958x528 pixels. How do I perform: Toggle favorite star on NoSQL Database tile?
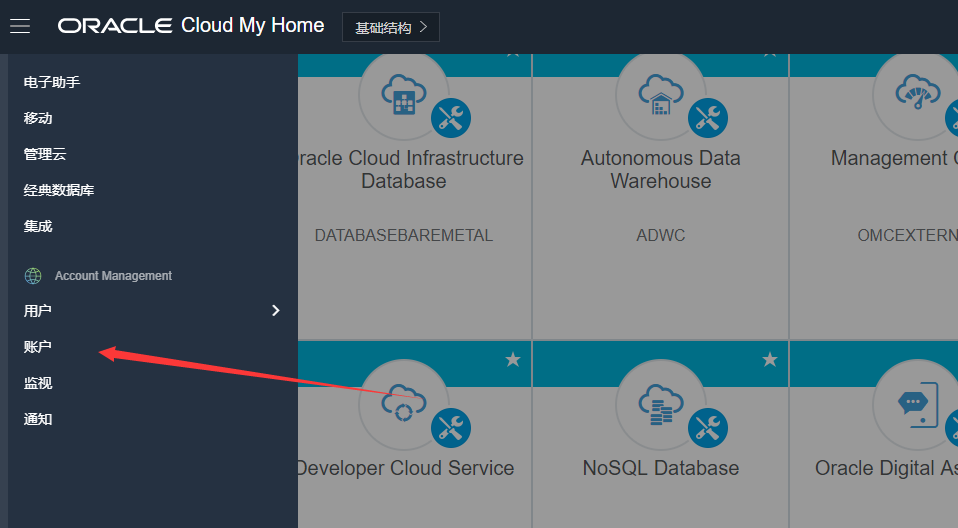[x=770, y=359]
